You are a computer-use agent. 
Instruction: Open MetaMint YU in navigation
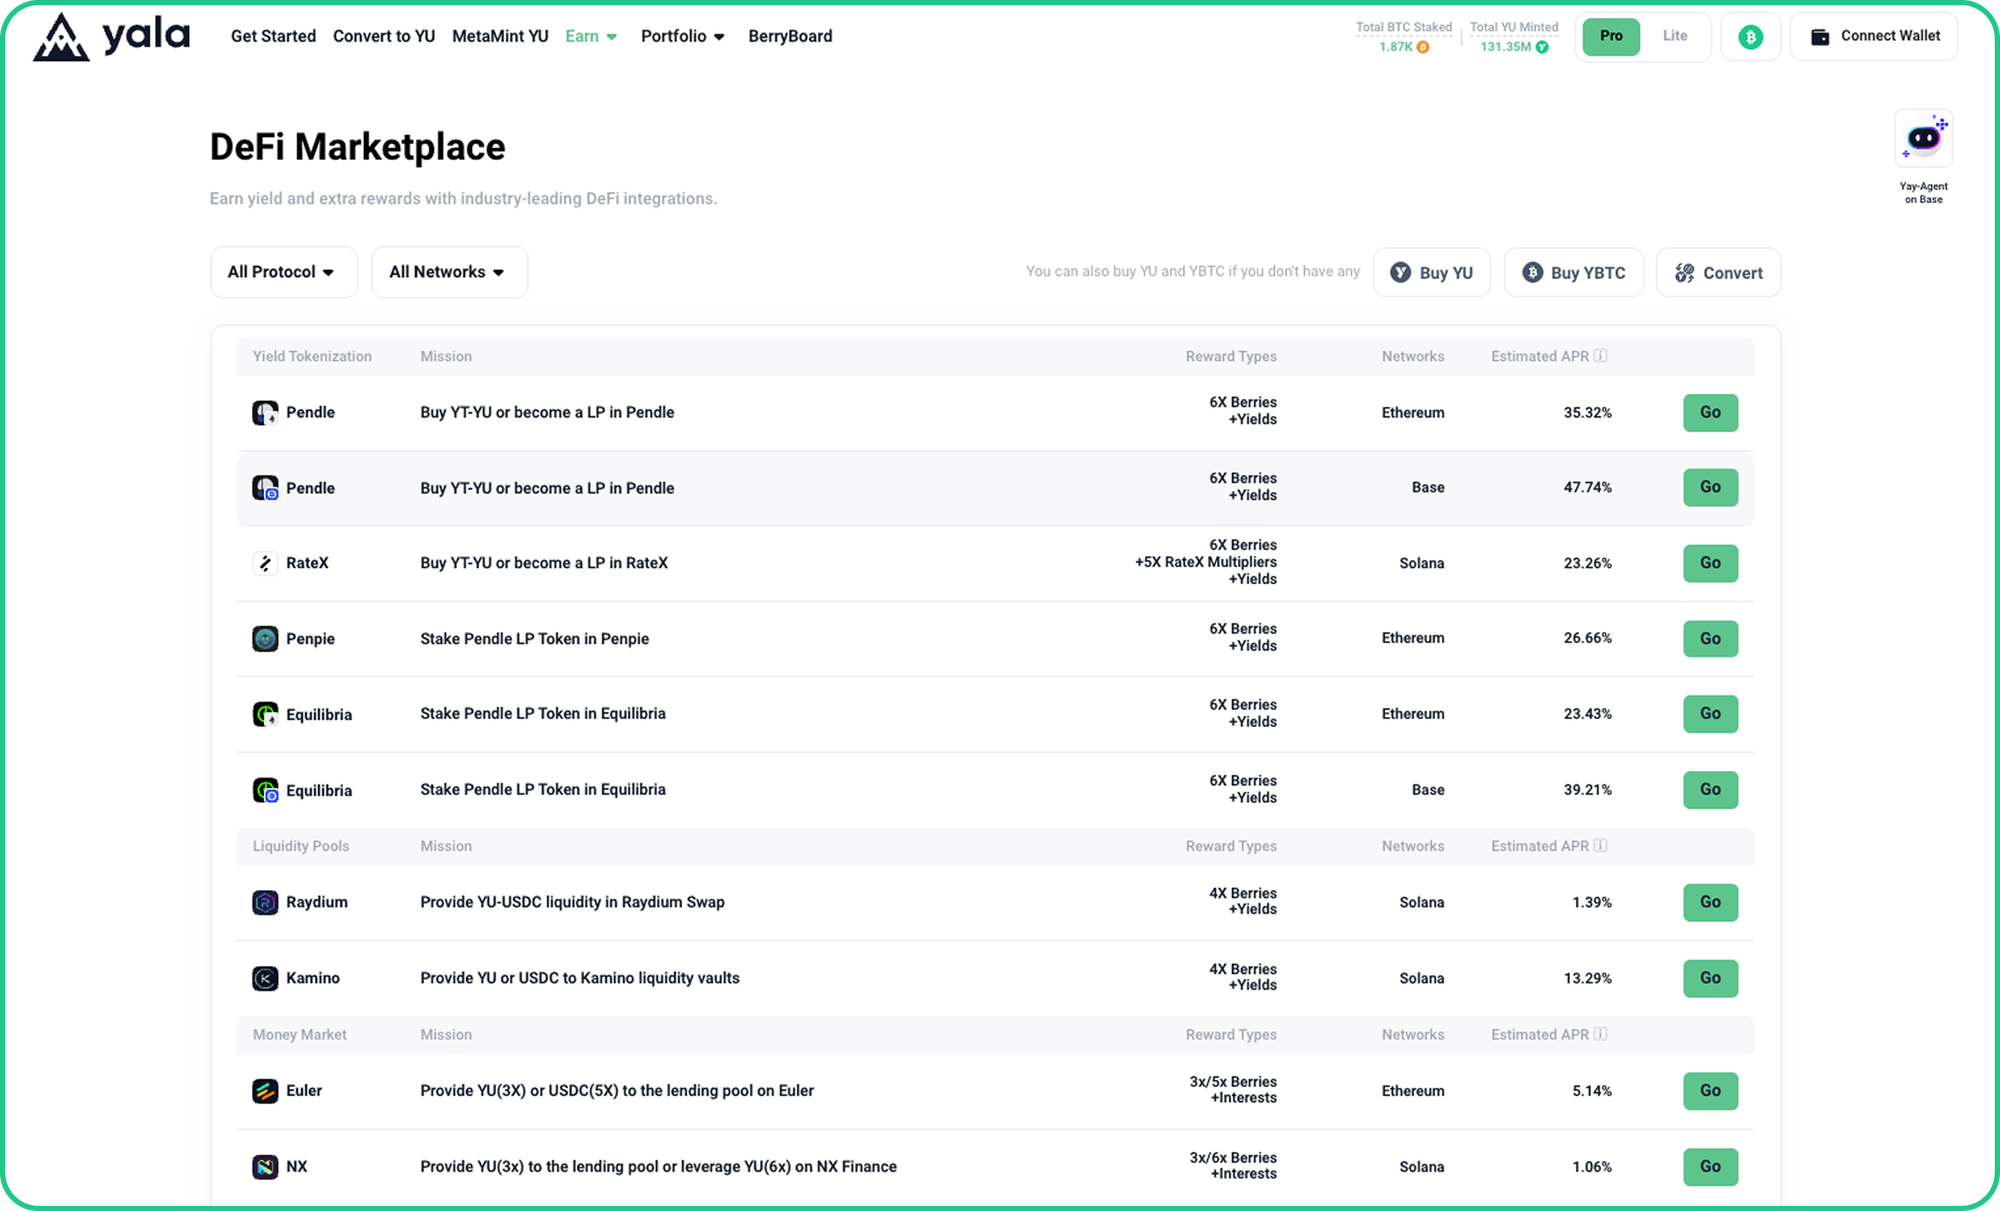(x=500, y=36)
